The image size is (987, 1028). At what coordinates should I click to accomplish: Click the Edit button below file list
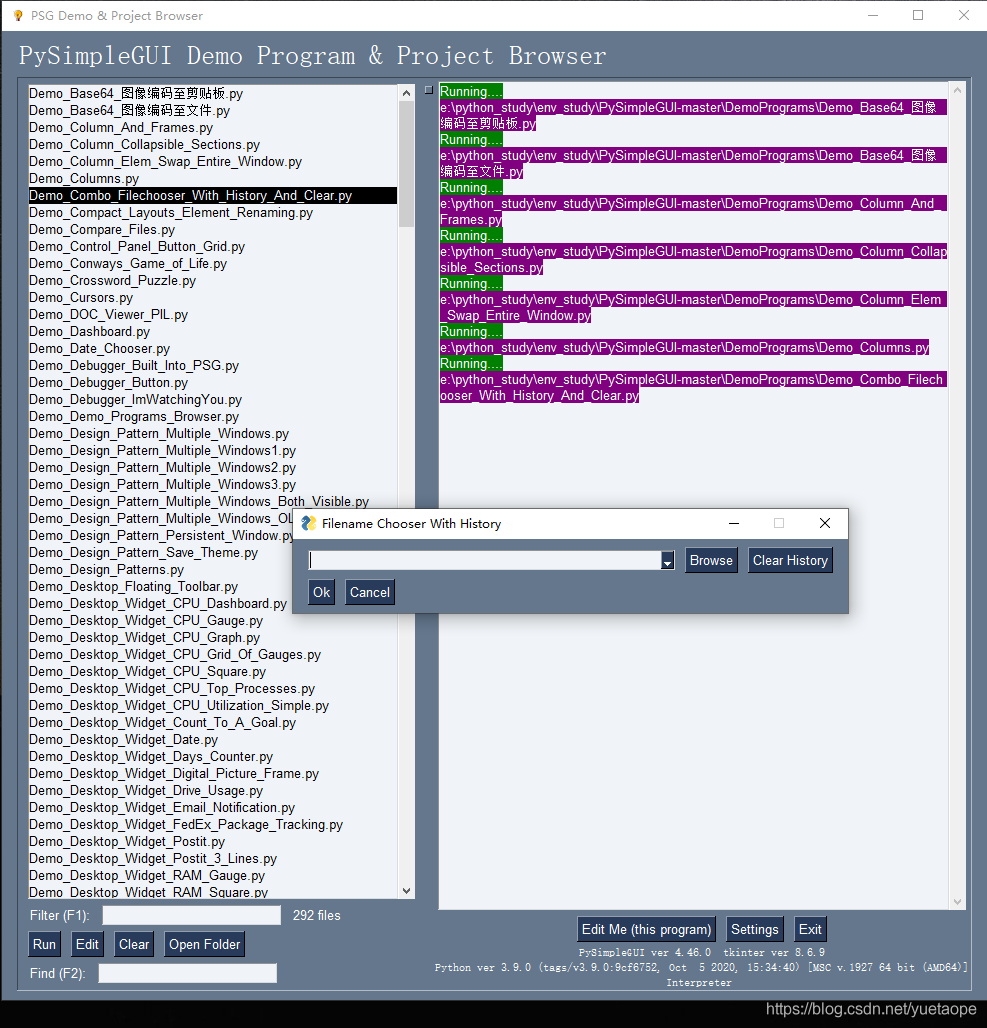(x=87, y=944)
